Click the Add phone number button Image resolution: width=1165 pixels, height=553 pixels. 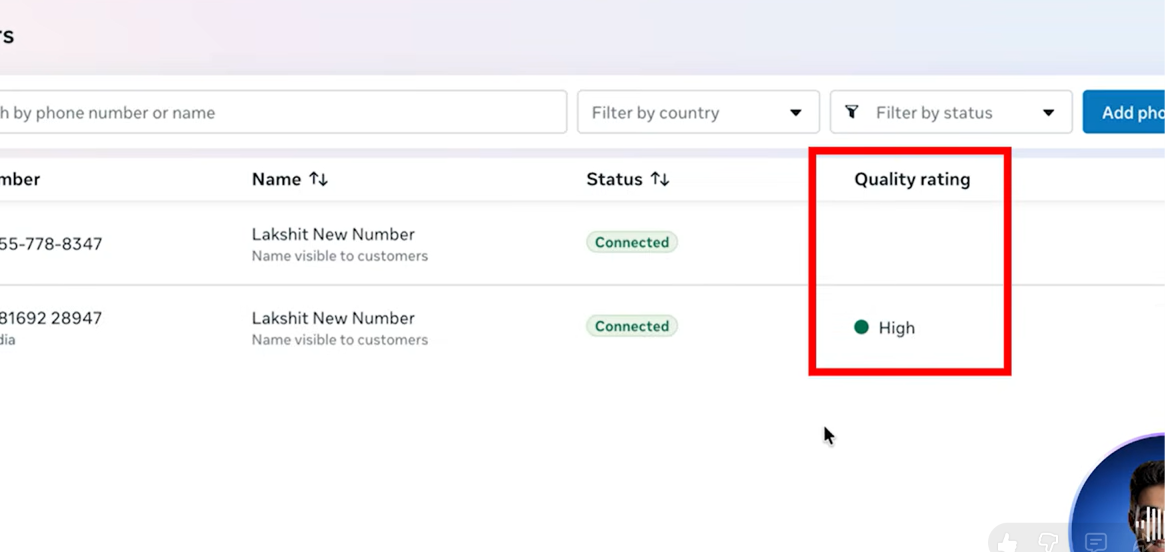(x=1123, y=112)
